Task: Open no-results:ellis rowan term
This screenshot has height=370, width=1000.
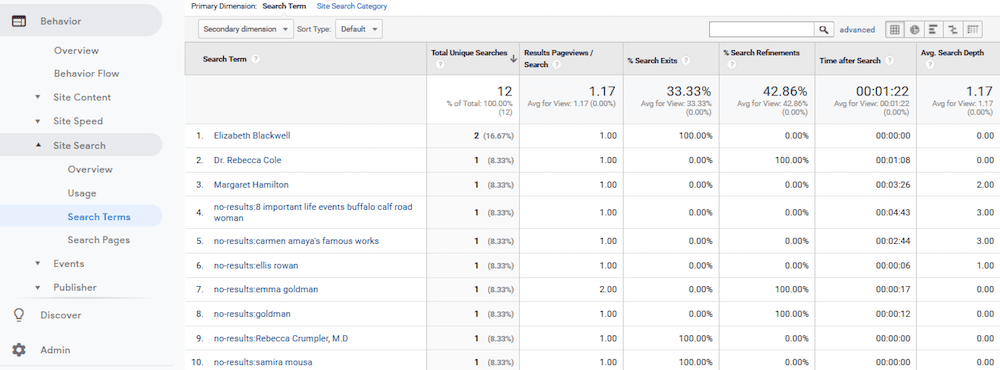Action: click(x=256, y=265)
